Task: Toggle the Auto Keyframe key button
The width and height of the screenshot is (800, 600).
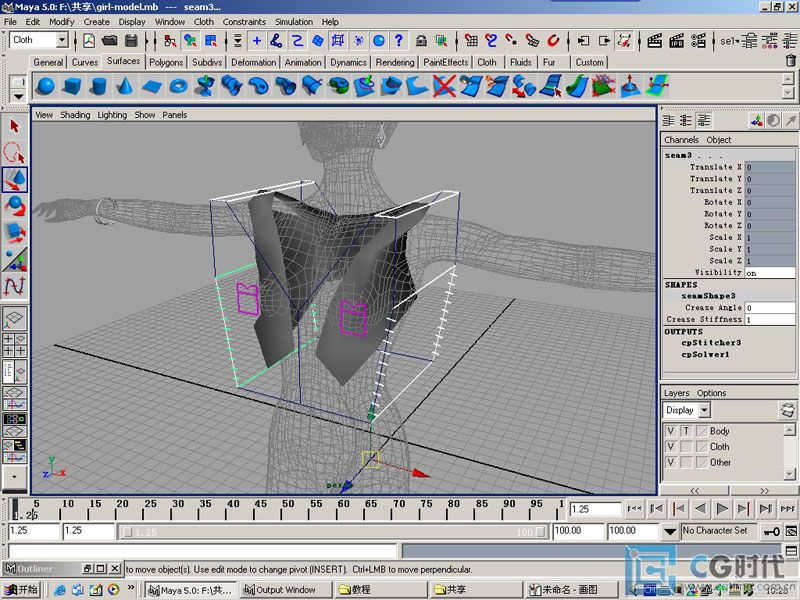Action: [x=771, y=531]
